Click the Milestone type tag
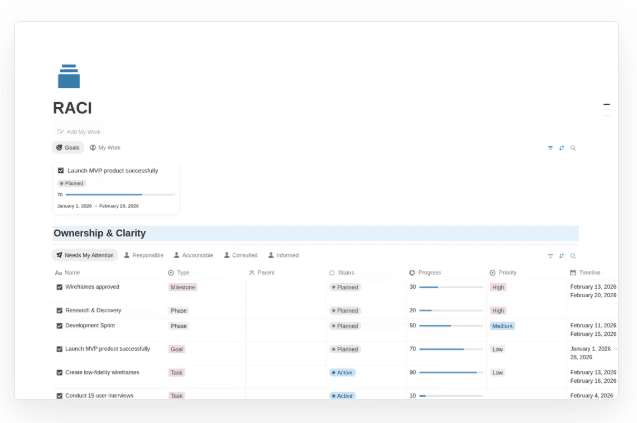The height and width of the screenshot is (423, 637). 183,287
